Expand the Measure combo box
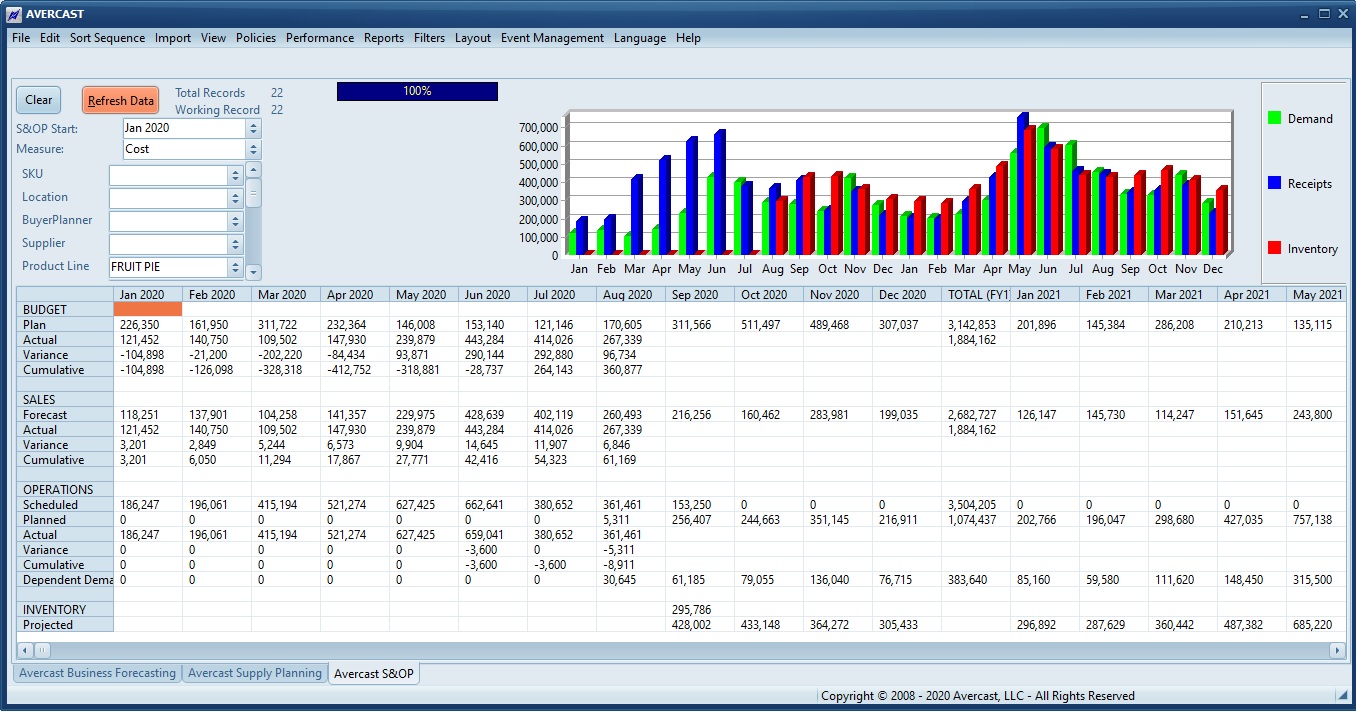 tap(253, 149)
